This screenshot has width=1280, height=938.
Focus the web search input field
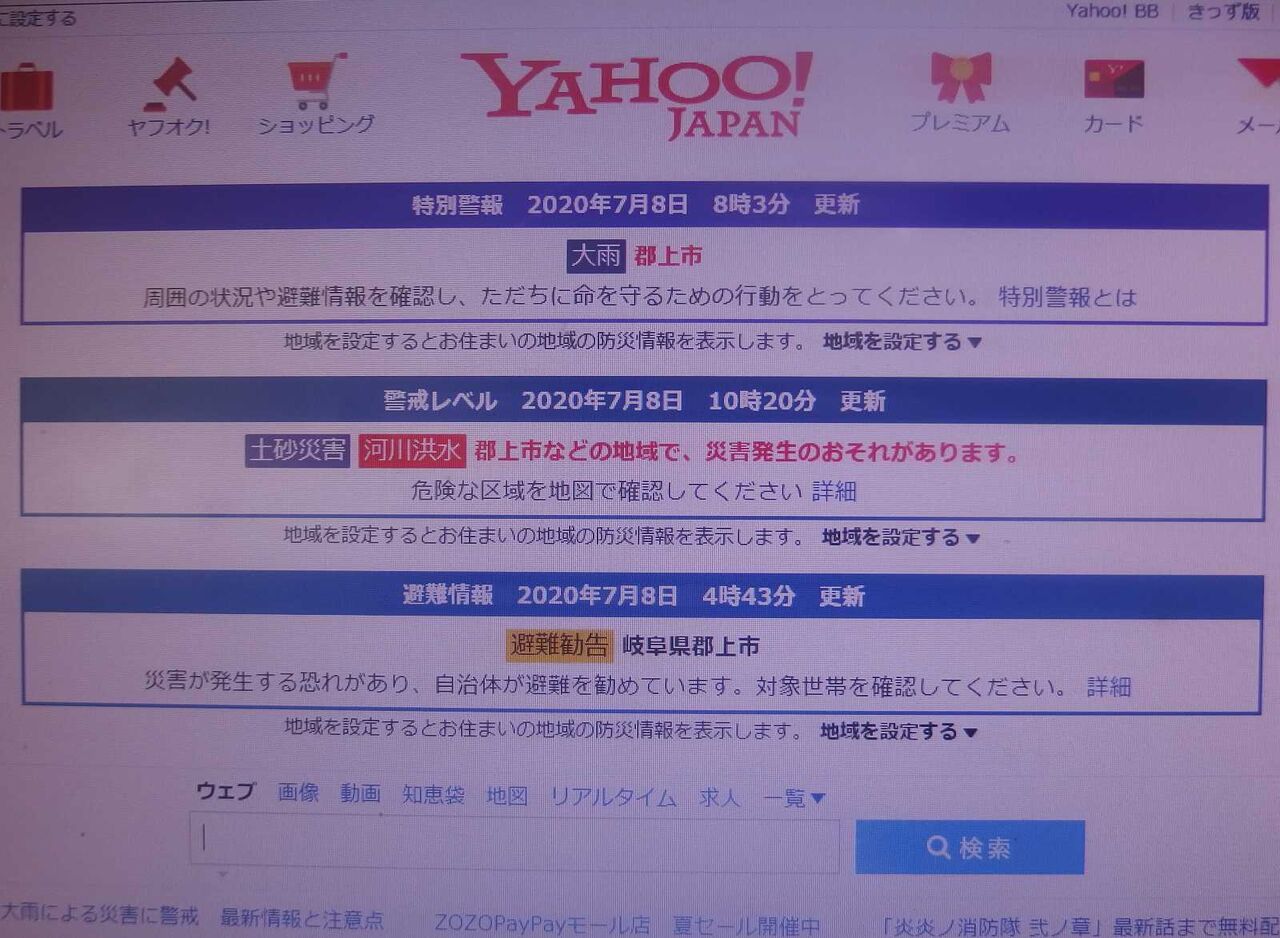tap(514, 845)
